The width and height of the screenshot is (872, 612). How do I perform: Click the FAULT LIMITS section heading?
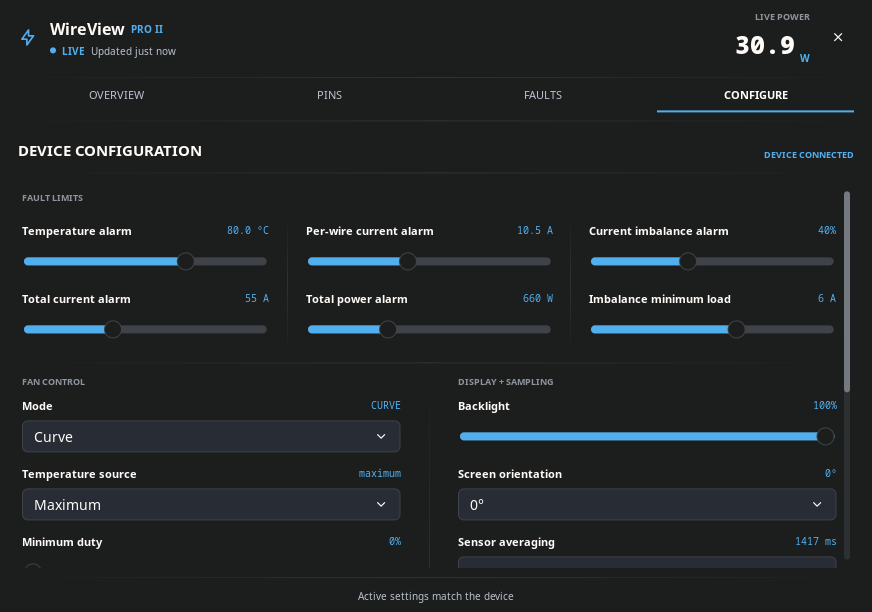coord(52,198)
